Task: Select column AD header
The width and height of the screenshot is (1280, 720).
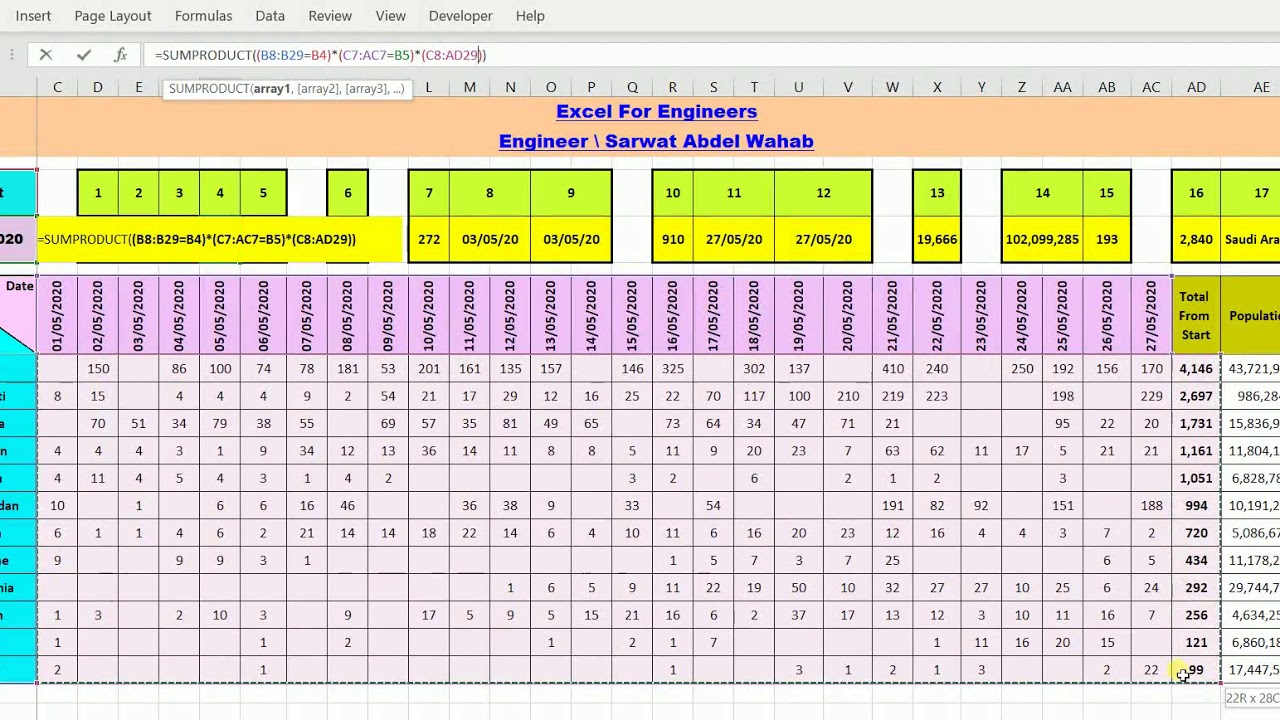Action: tap(1196, 87)
